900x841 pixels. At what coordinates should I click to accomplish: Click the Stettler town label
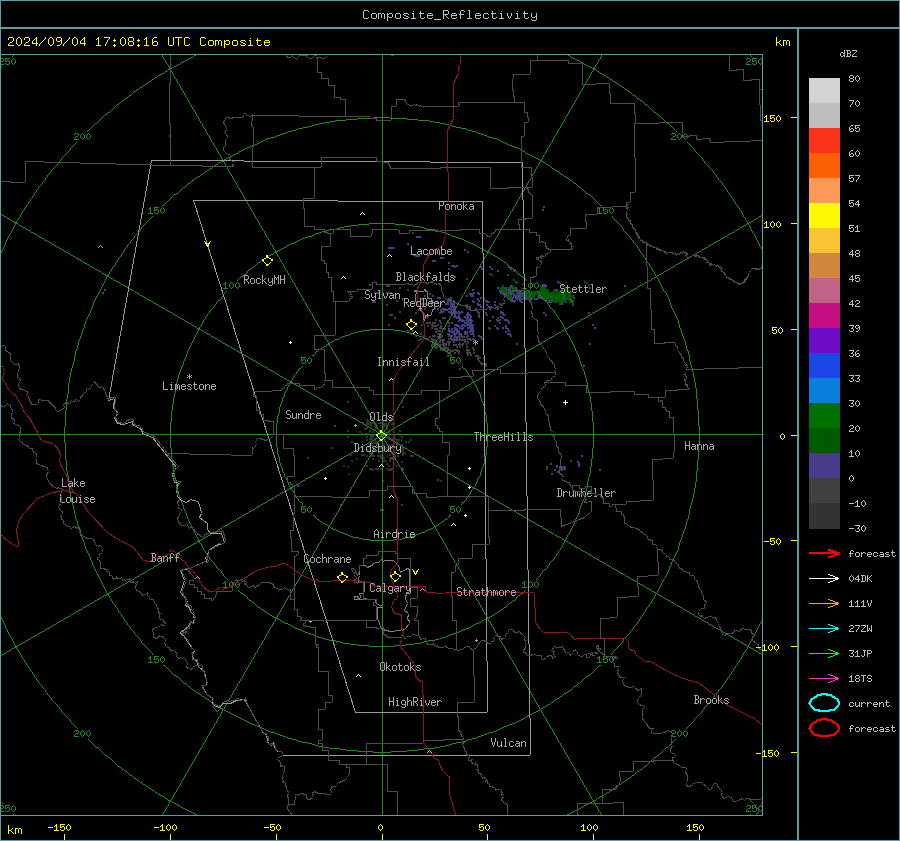[x=583, y=289]
